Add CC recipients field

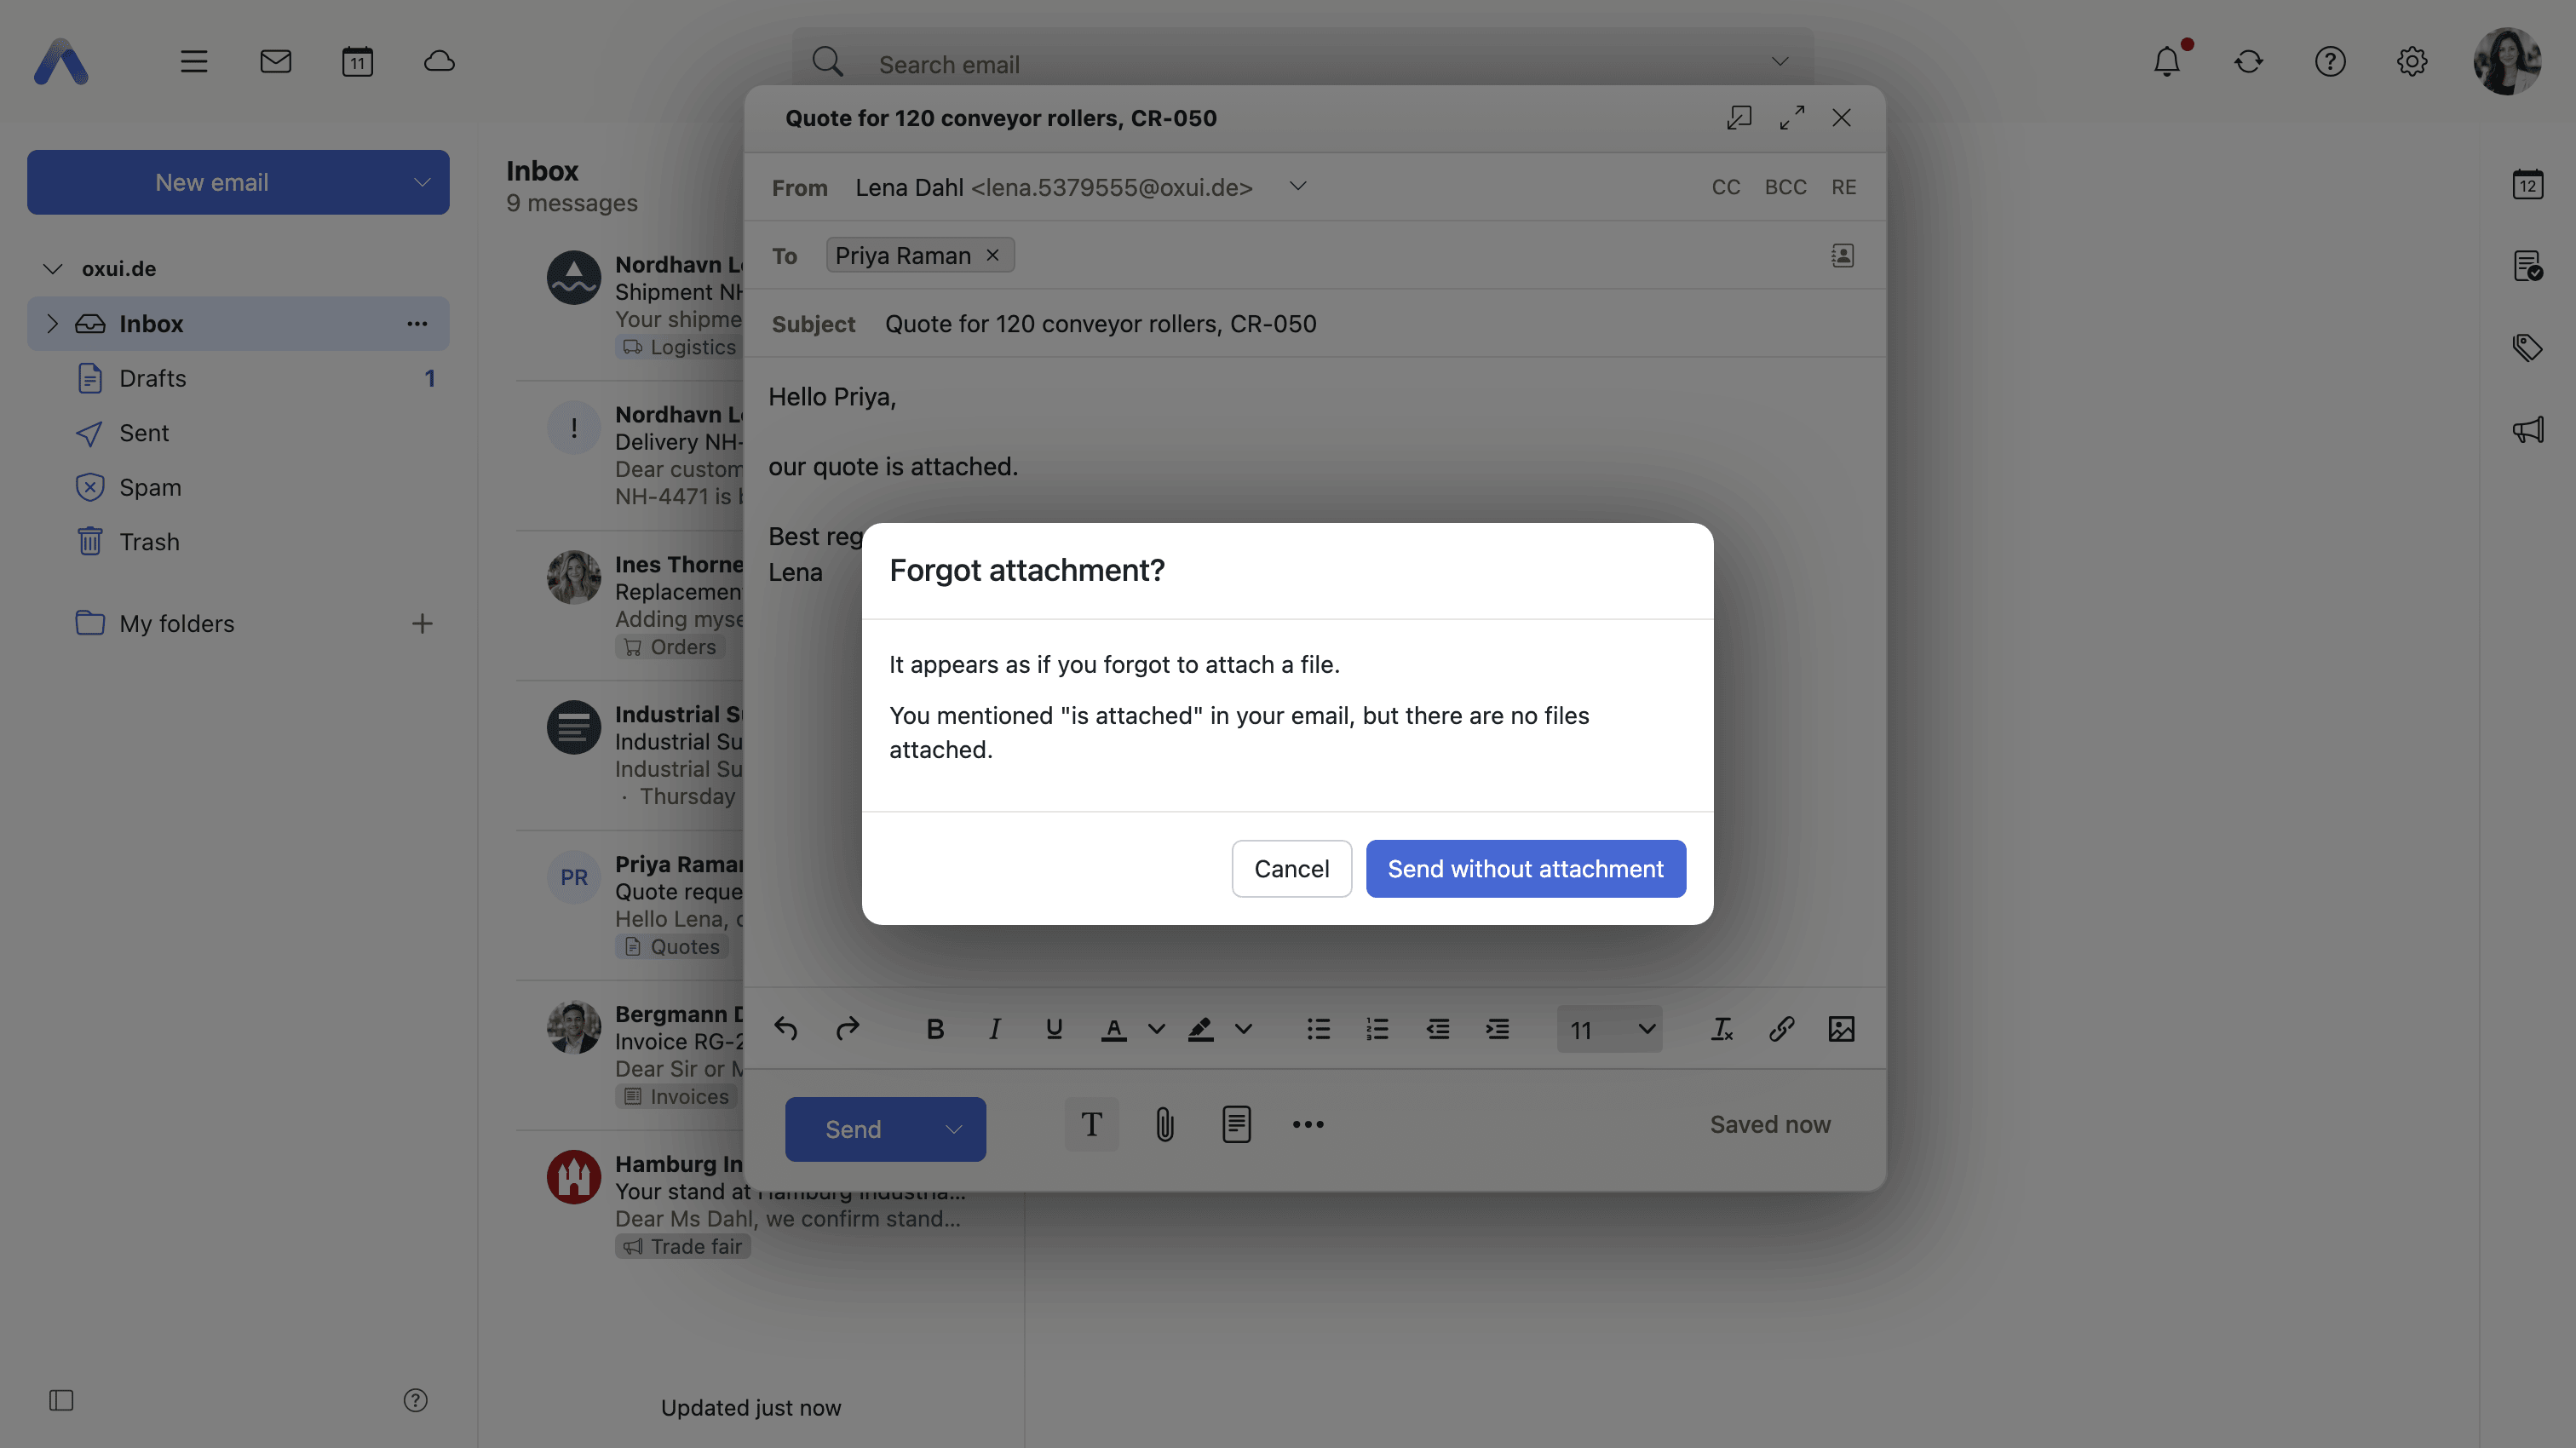click(x=1725, y=187)
